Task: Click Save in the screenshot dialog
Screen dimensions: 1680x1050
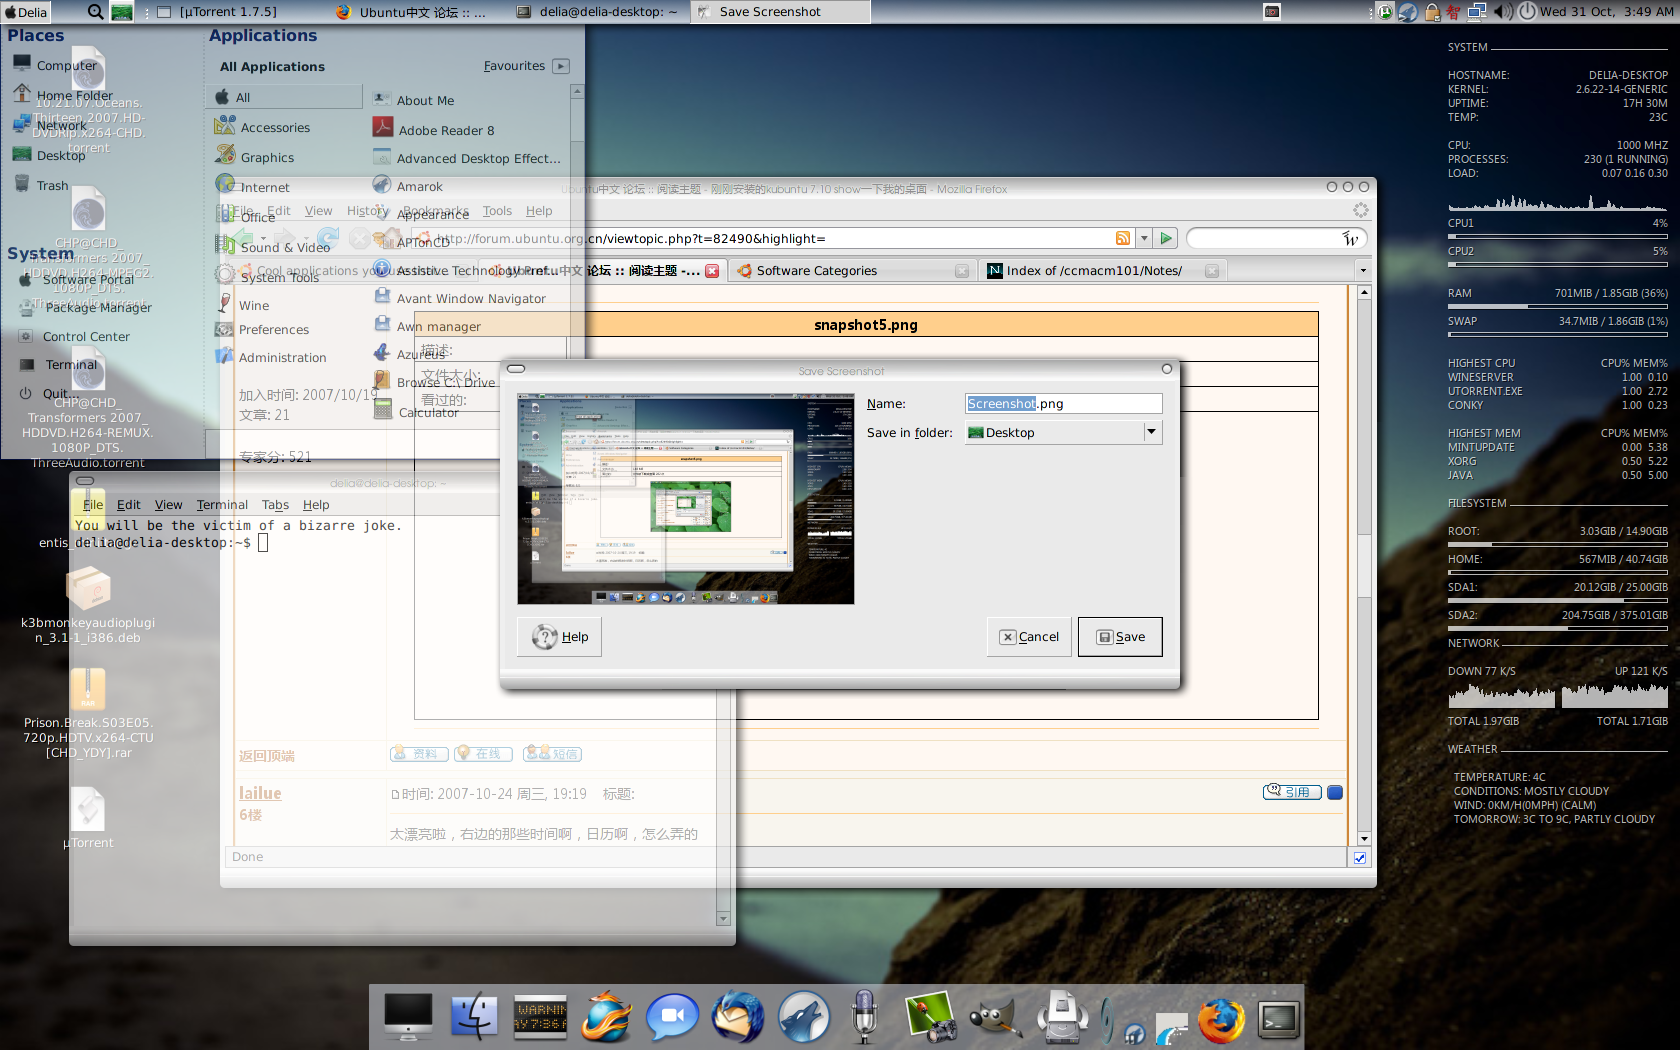Action: click(x=1120, y=637)
